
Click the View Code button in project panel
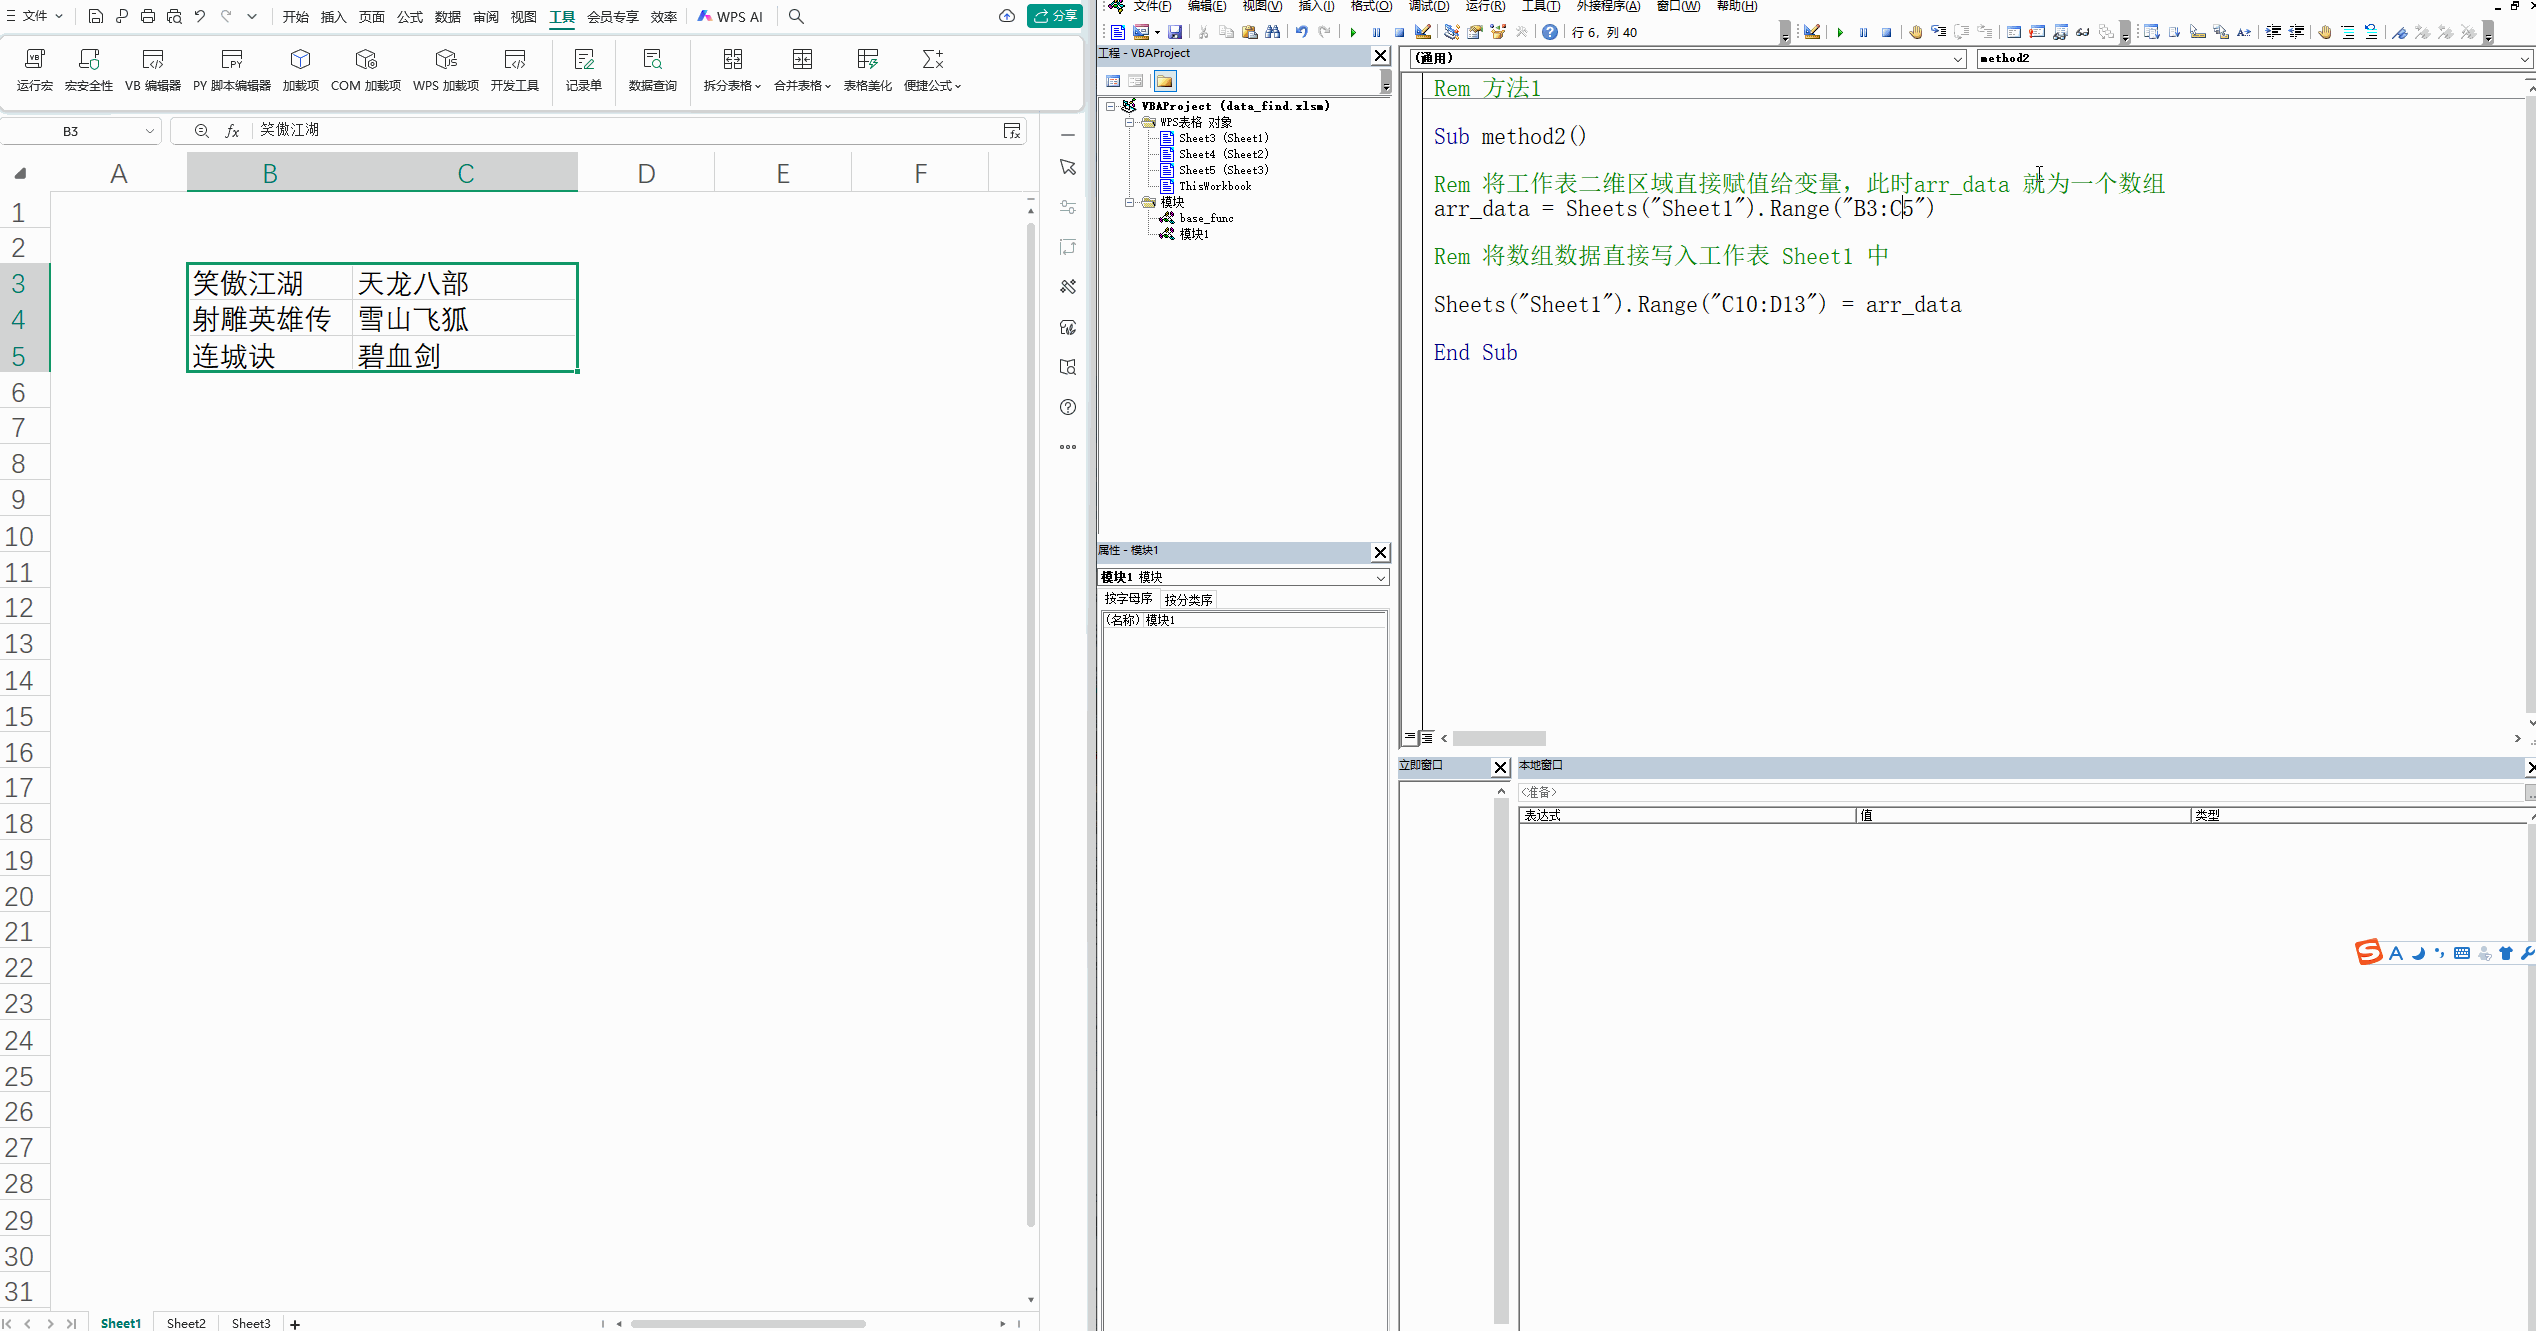click(1113, 81)
